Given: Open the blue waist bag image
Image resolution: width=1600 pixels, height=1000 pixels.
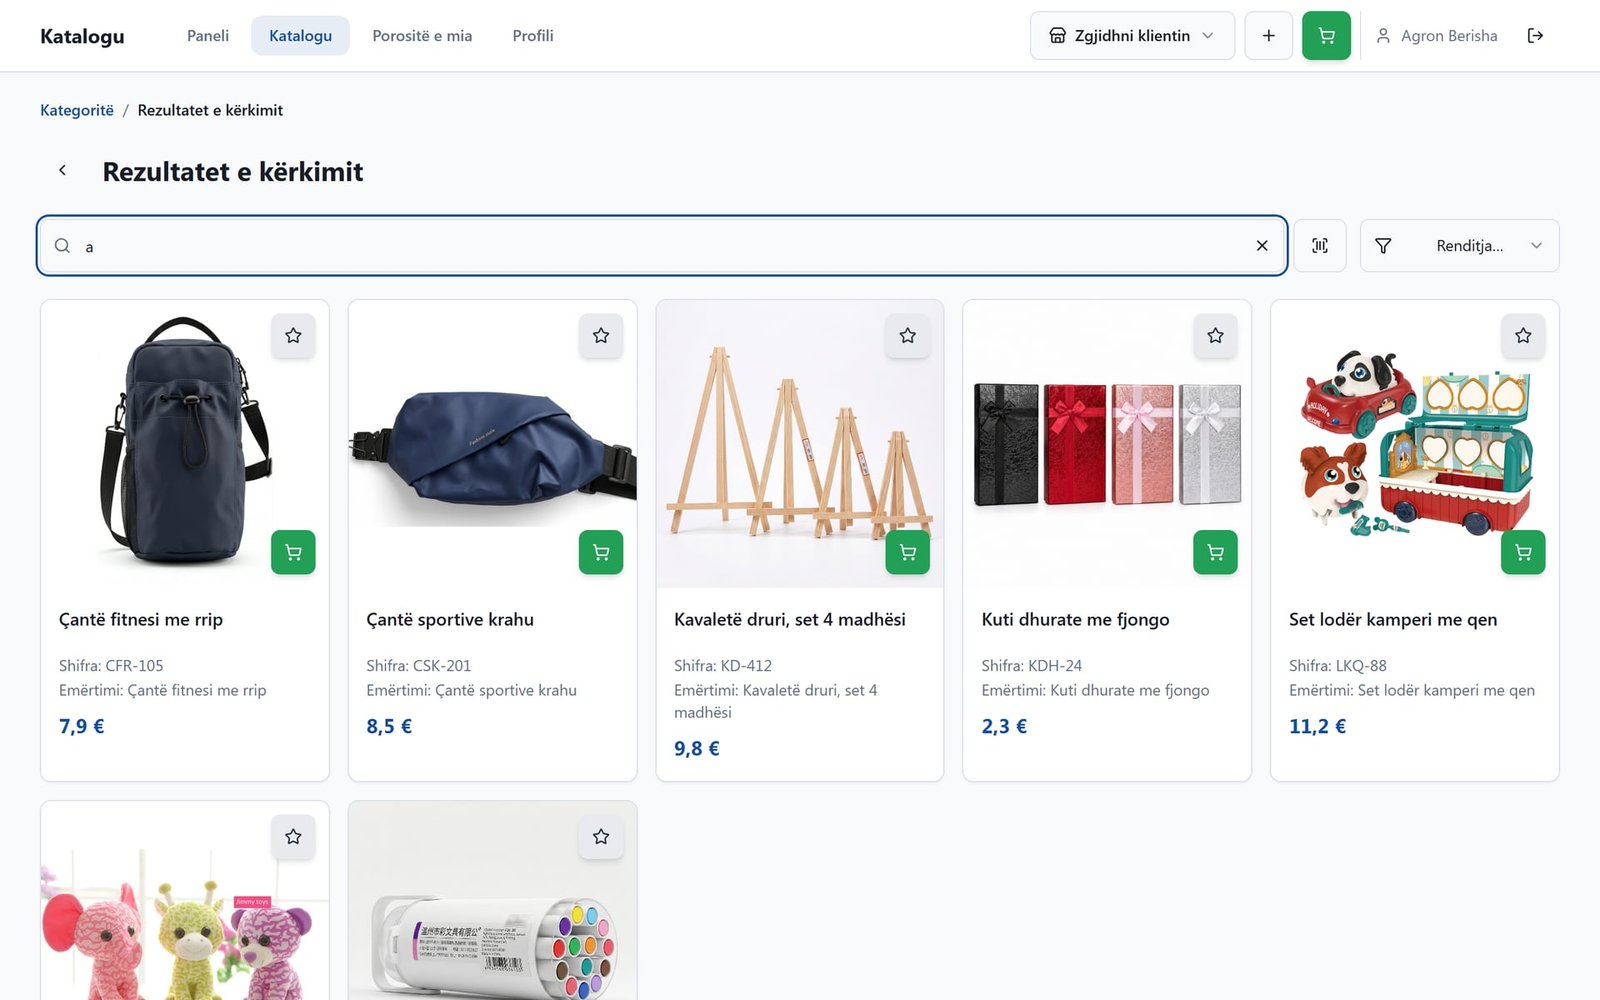Looking at the screenshot, I should [x=493, y=444].
